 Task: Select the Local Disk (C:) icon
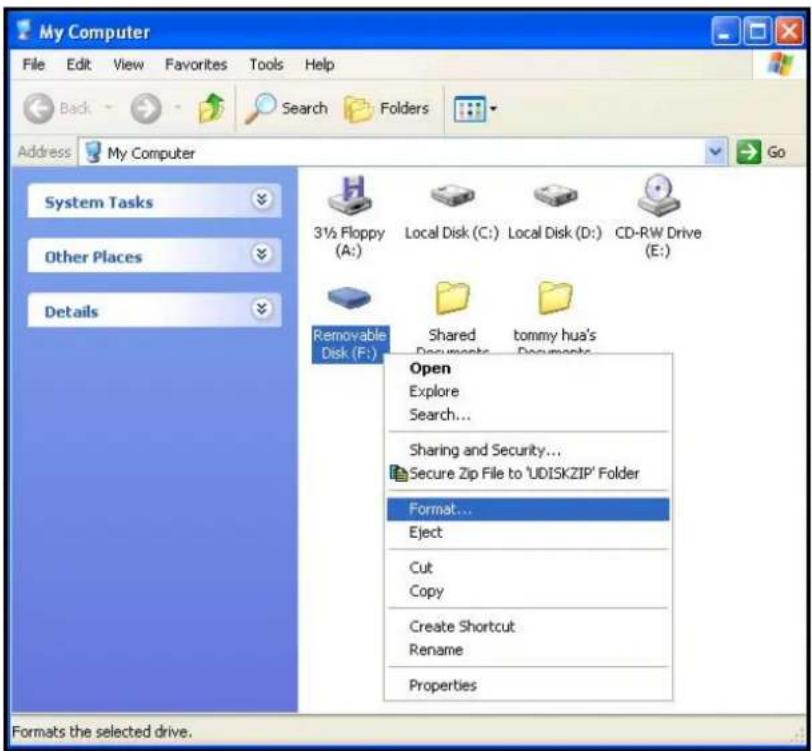click(x=452, y=195)
